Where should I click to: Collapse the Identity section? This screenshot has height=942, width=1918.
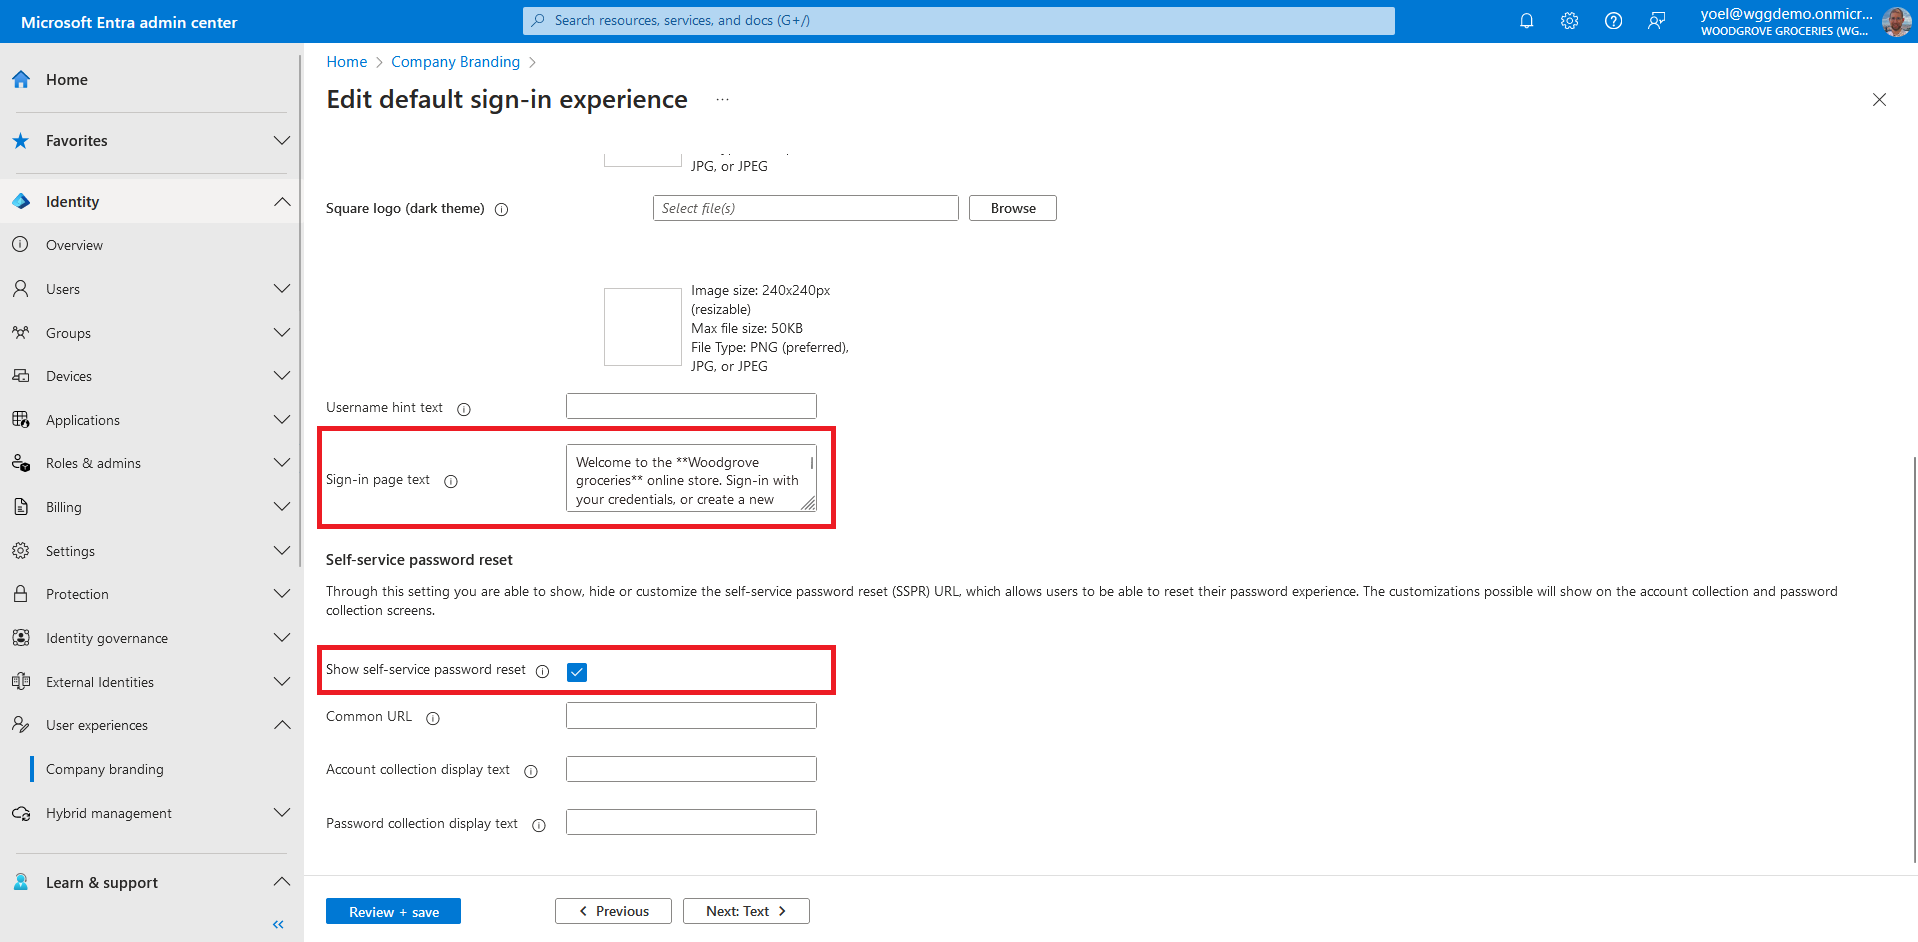282,202
